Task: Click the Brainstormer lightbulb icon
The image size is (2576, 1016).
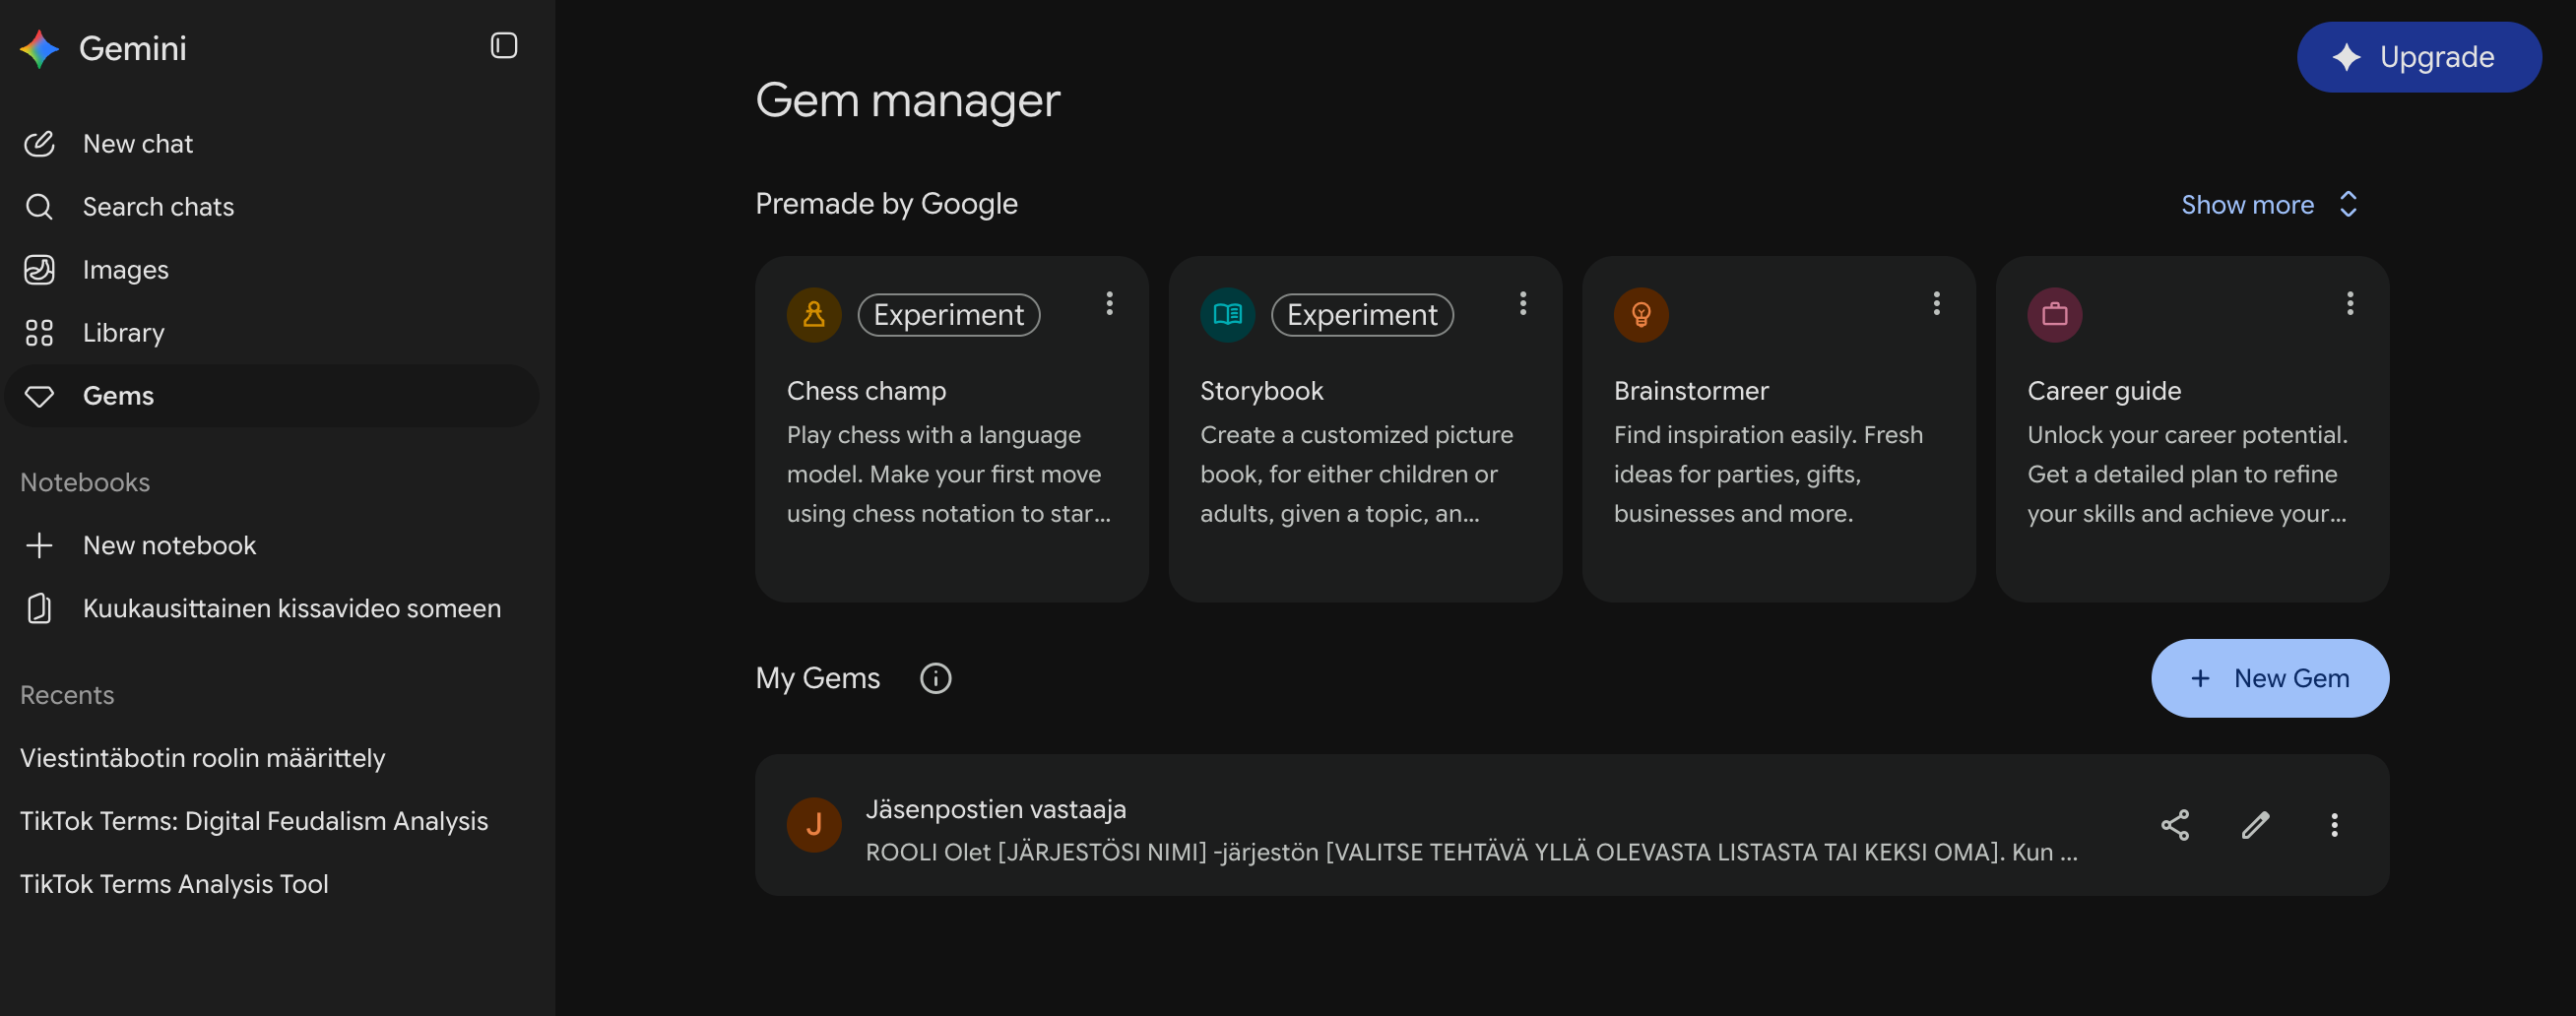Action: tap(1641, 315)
